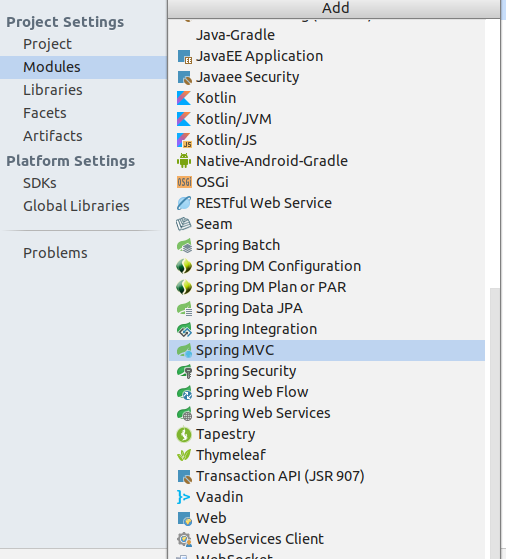506x559 pixels.
Task: Click the Thymeleaf leaf icon
Action: tap(184, 455)
